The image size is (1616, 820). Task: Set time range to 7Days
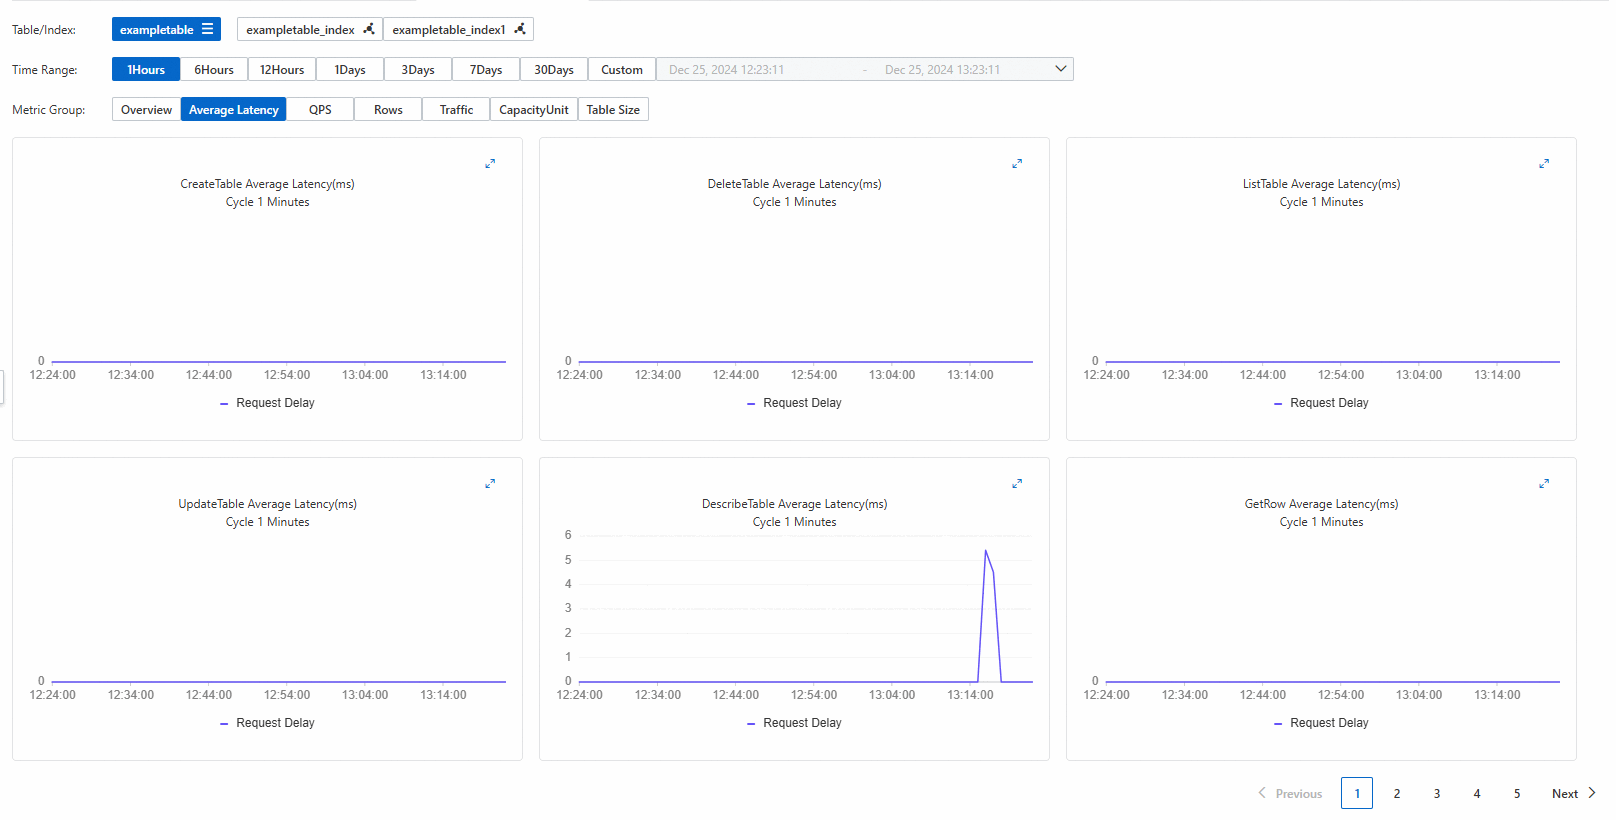(486, 70)
